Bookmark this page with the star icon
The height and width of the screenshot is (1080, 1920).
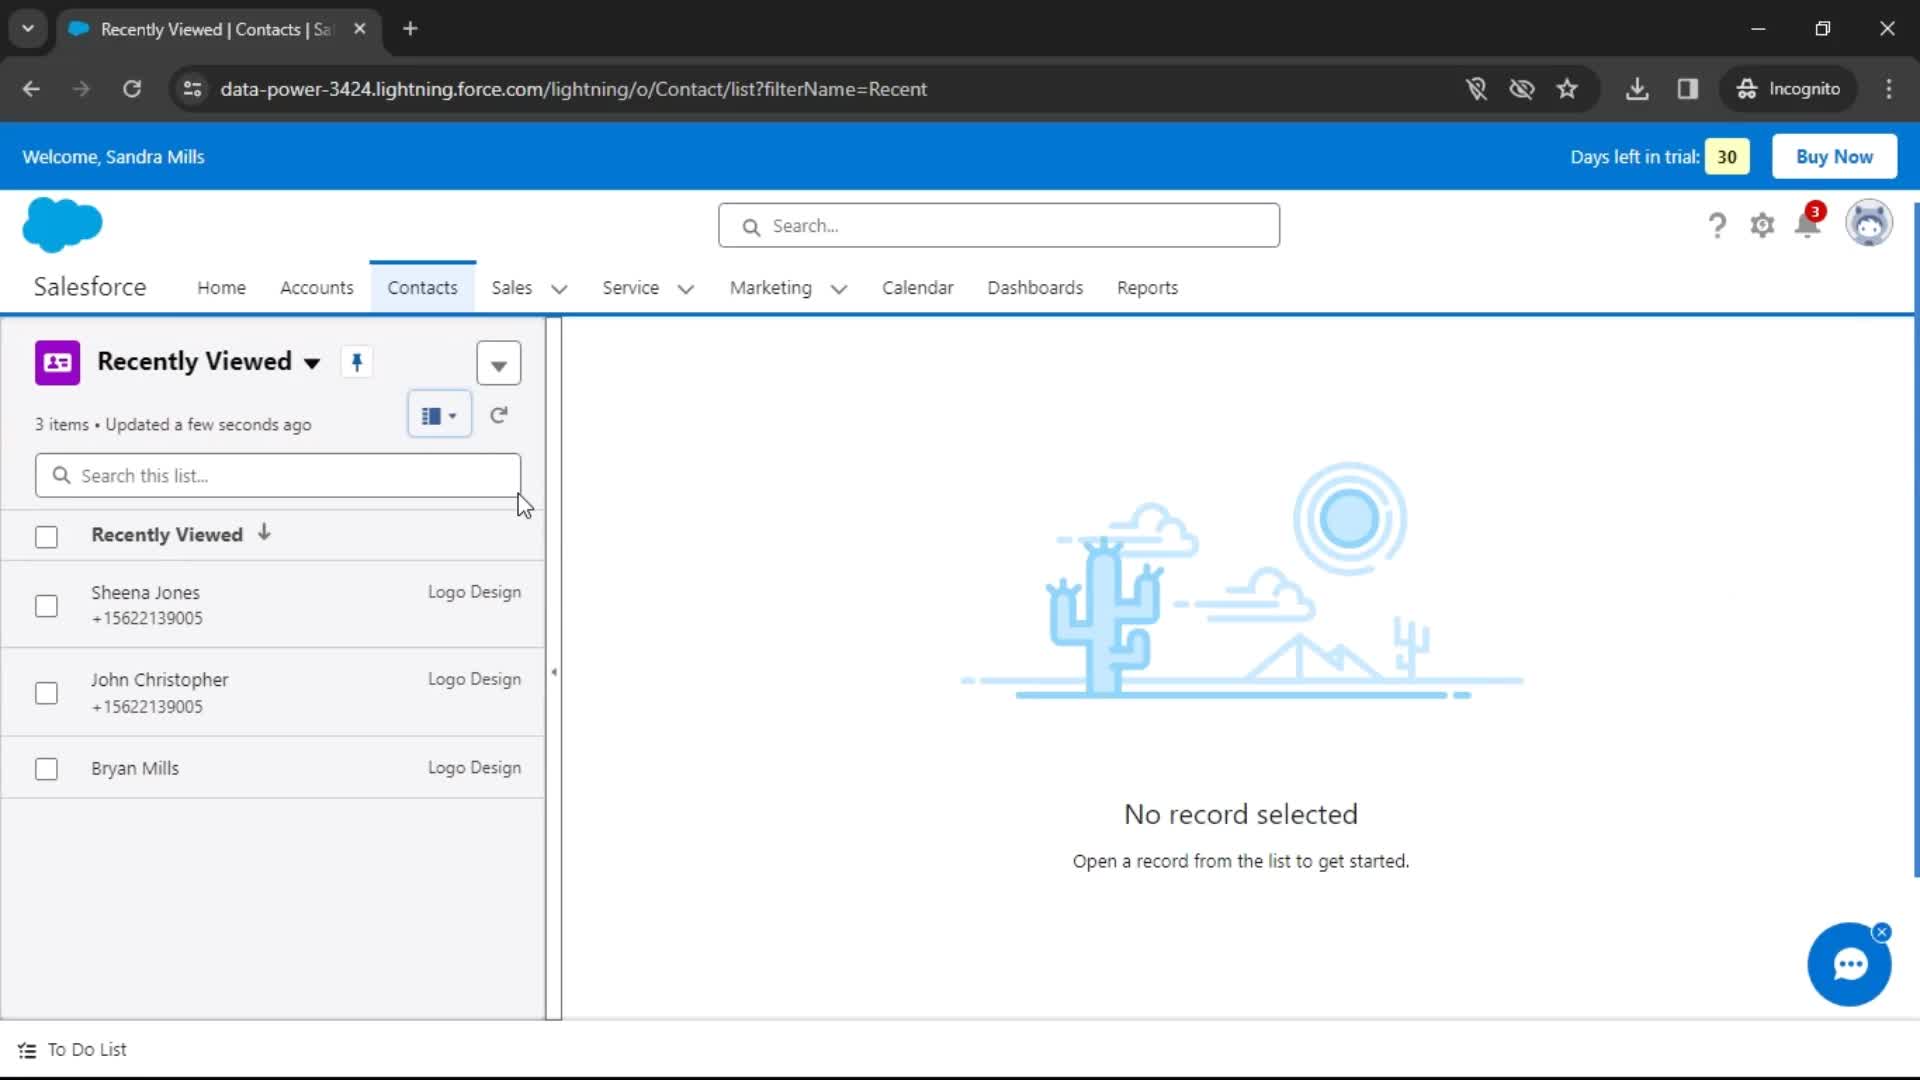pyautogui.click(x=1567, y=89)
